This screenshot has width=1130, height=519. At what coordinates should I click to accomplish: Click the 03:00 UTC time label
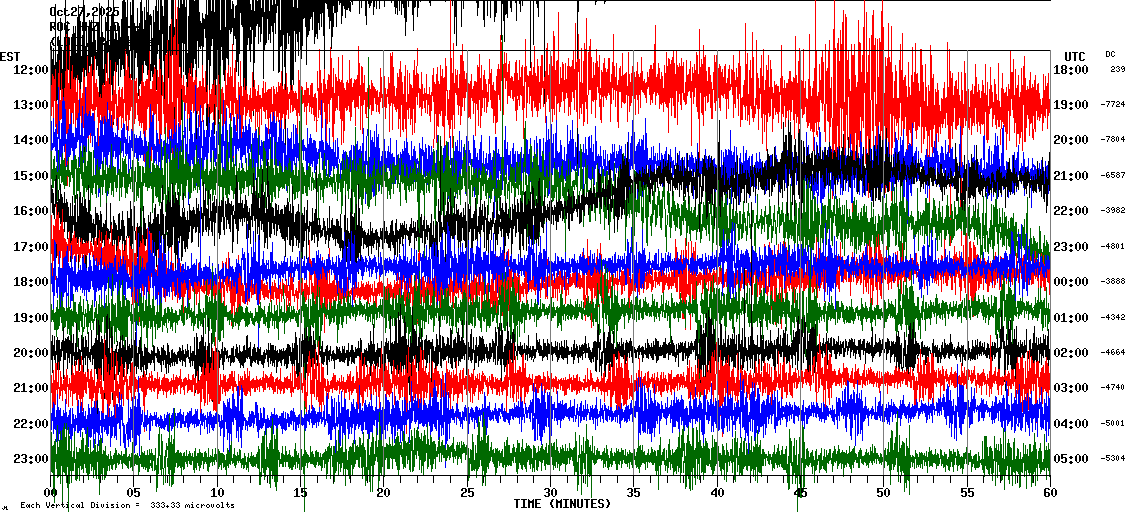pos(1070,388)
